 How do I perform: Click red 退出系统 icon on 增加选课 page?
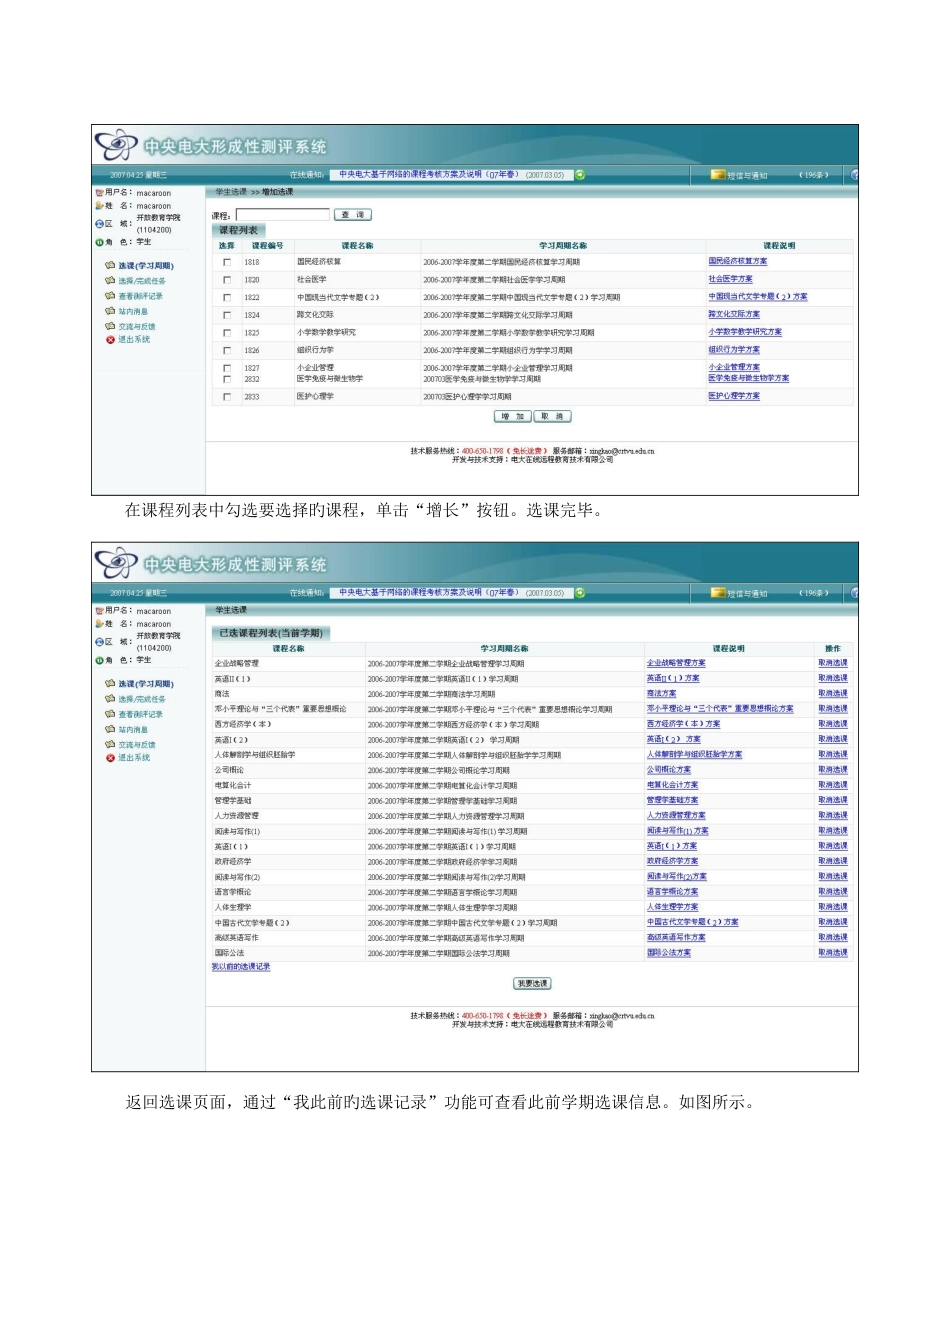pyautogui.click(x=110, y=340)
